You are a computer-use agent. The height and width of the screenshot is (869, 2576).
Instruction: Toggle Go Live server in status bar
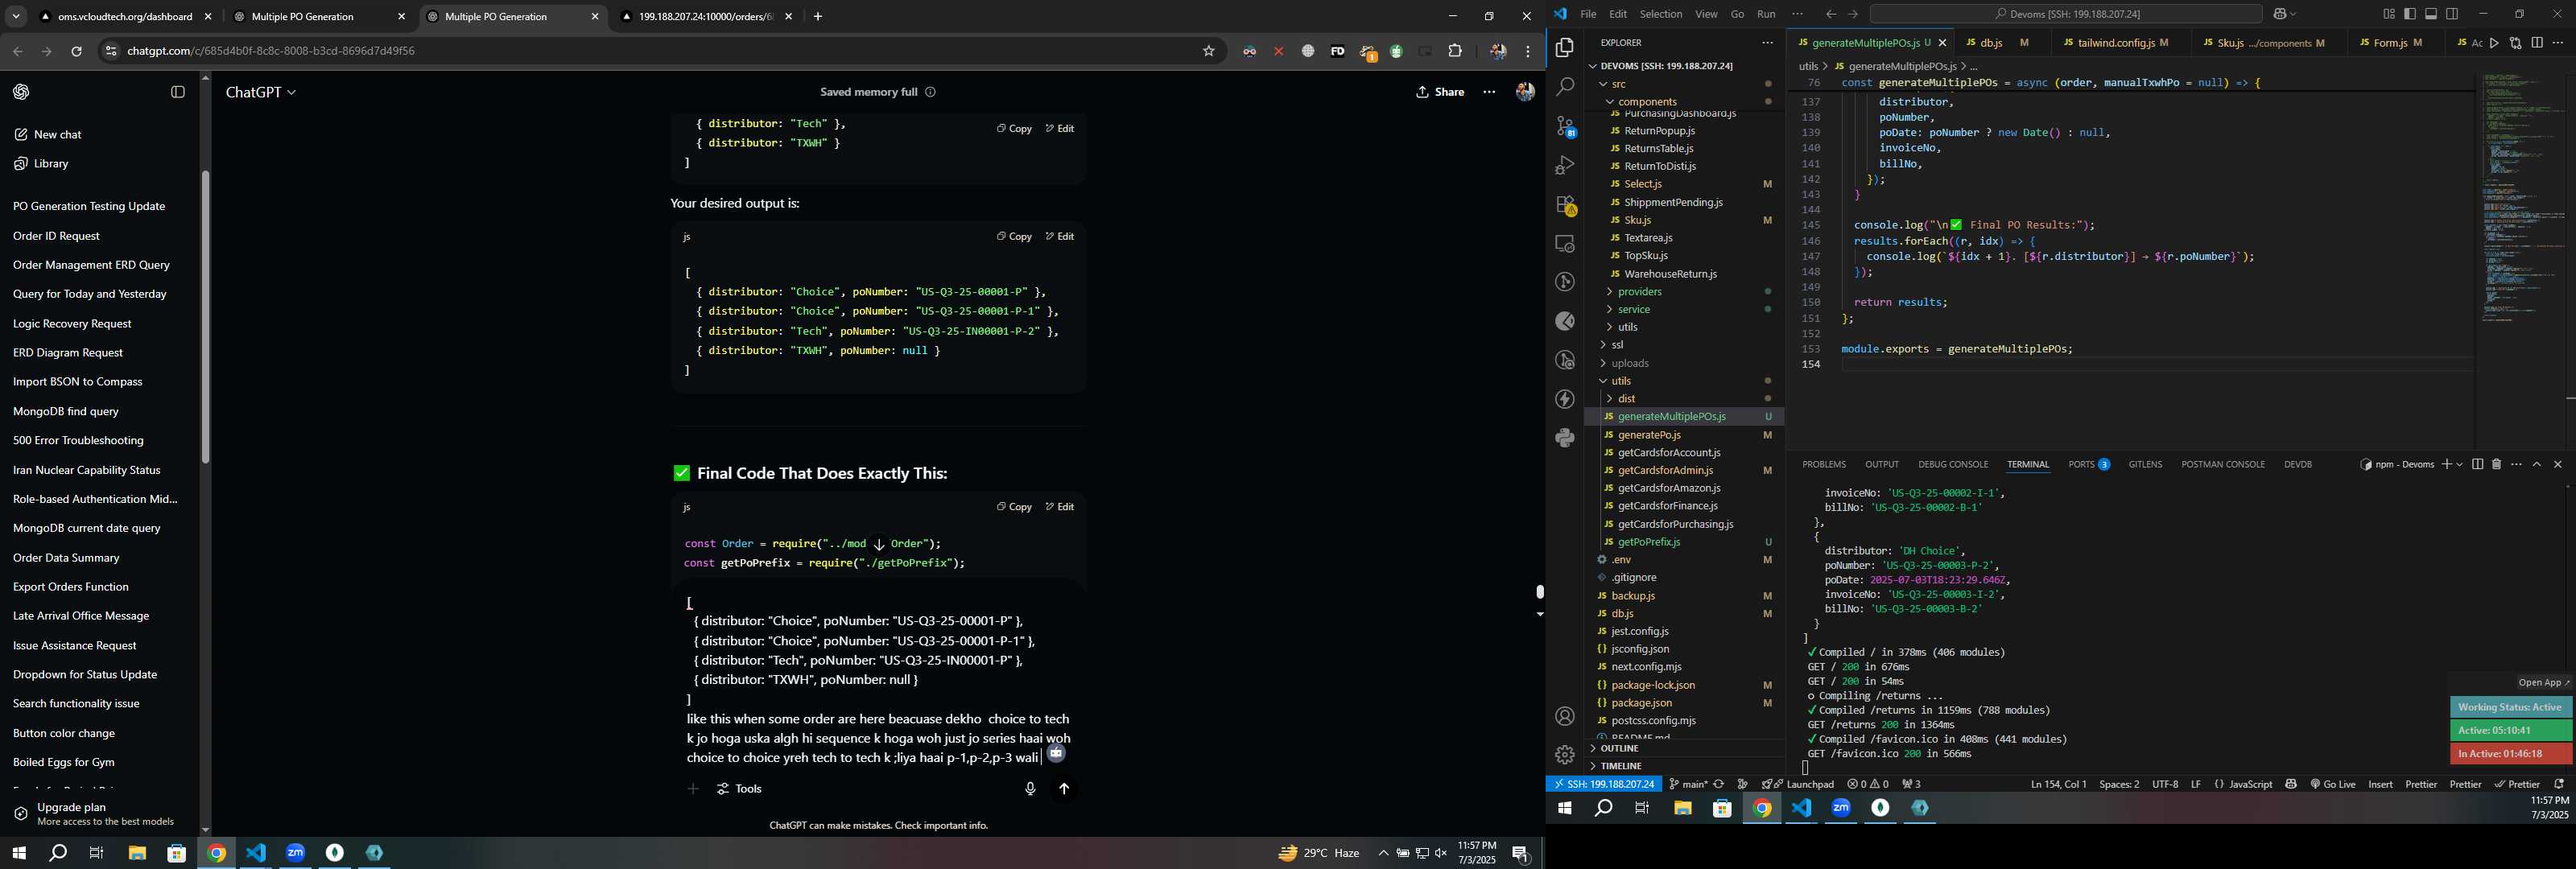coord(2333,784)
